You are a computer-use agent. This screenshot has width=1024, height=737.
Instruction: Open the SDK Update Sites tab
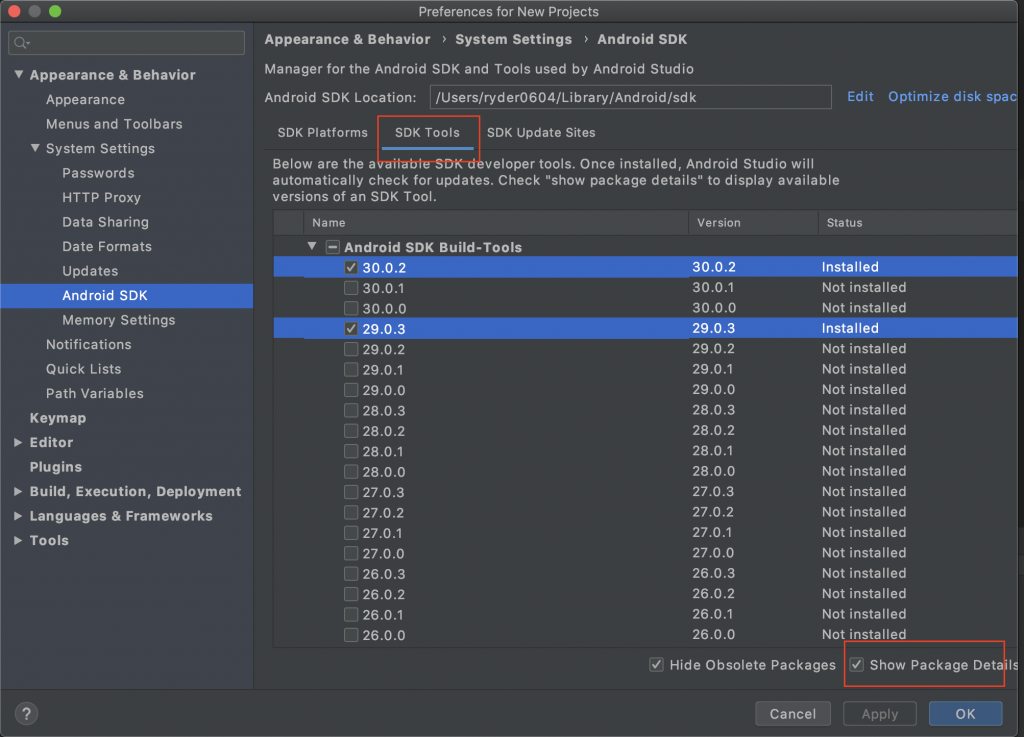click(541, 133)
